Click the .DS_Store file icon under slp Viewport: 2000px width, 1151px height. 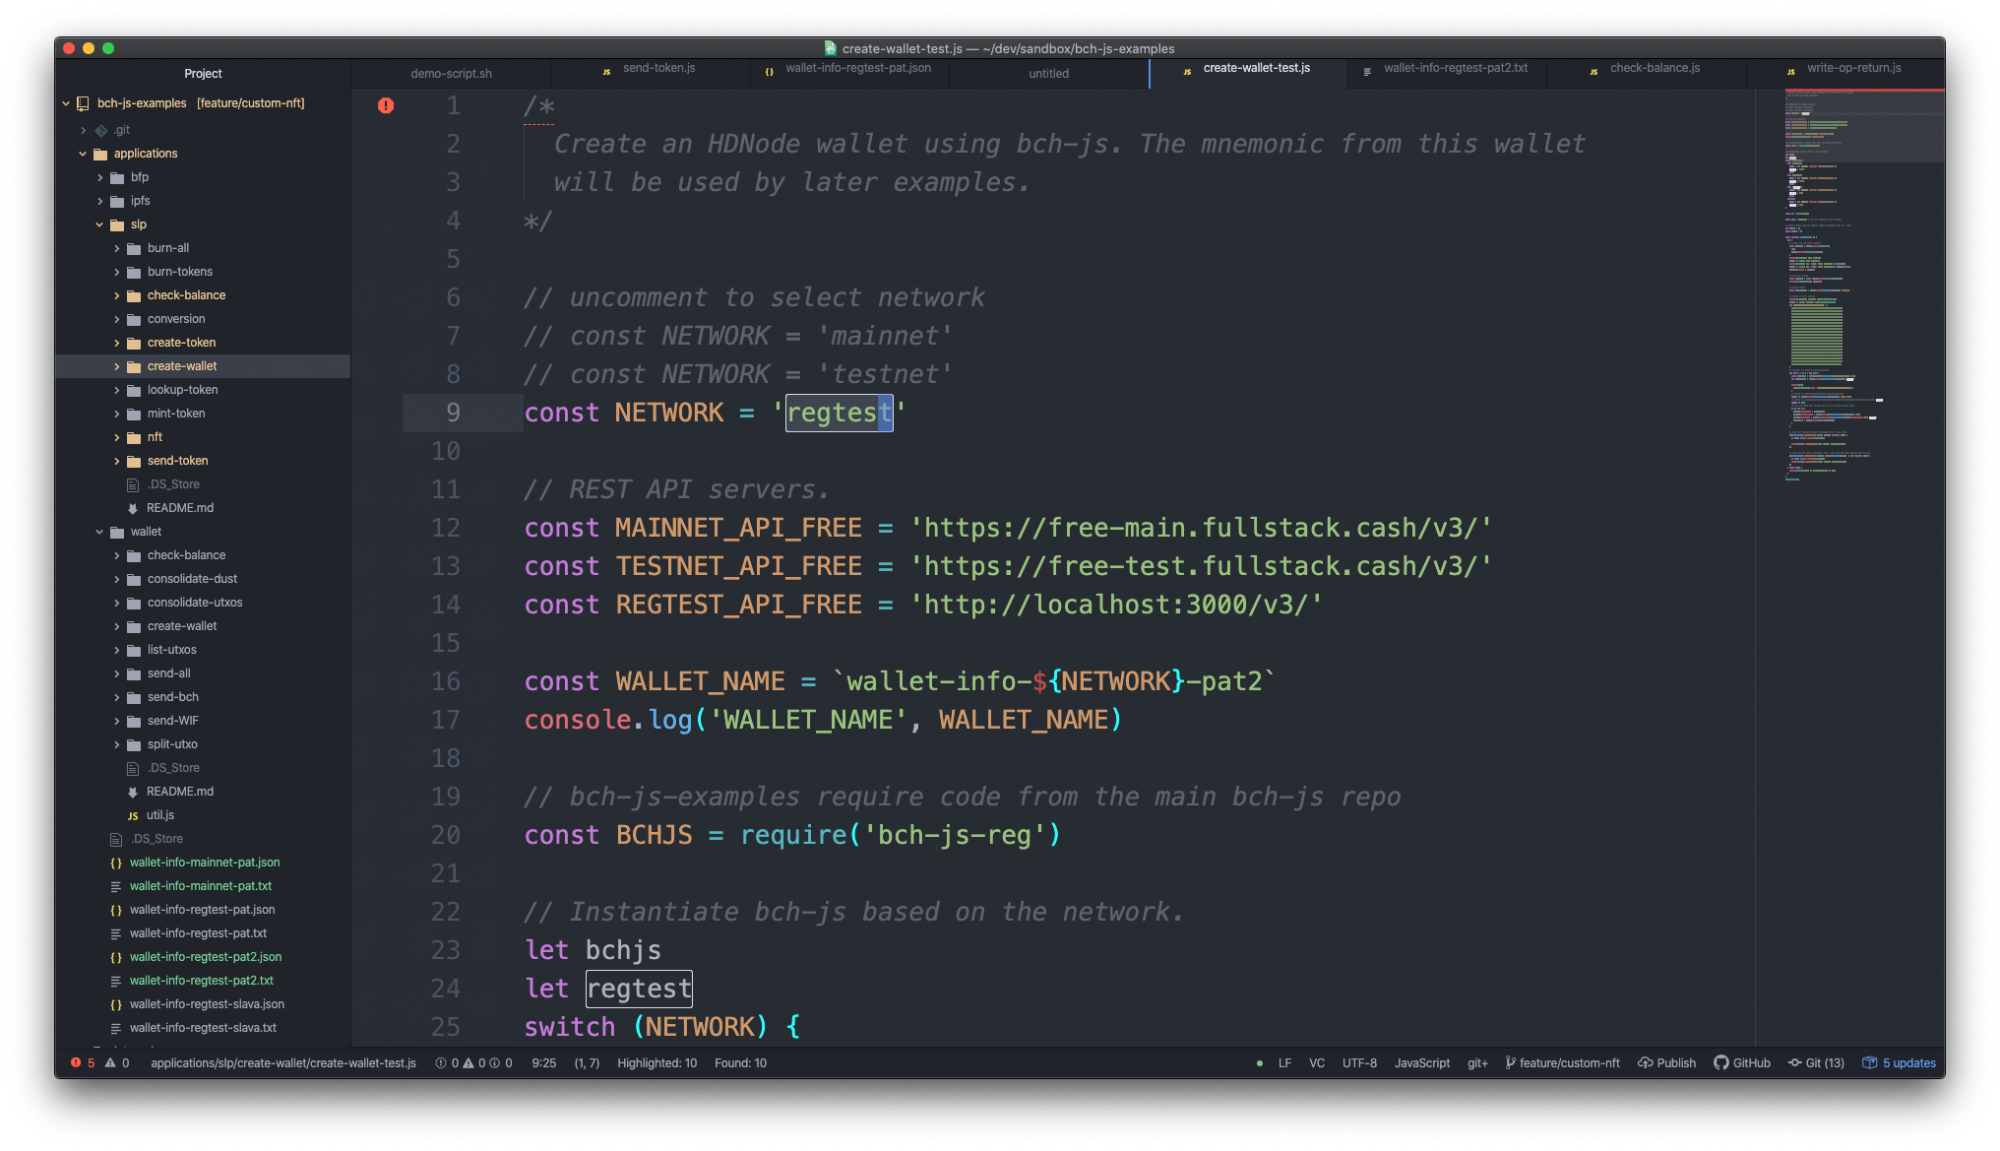pyautogui.click(x=133, y=485)
